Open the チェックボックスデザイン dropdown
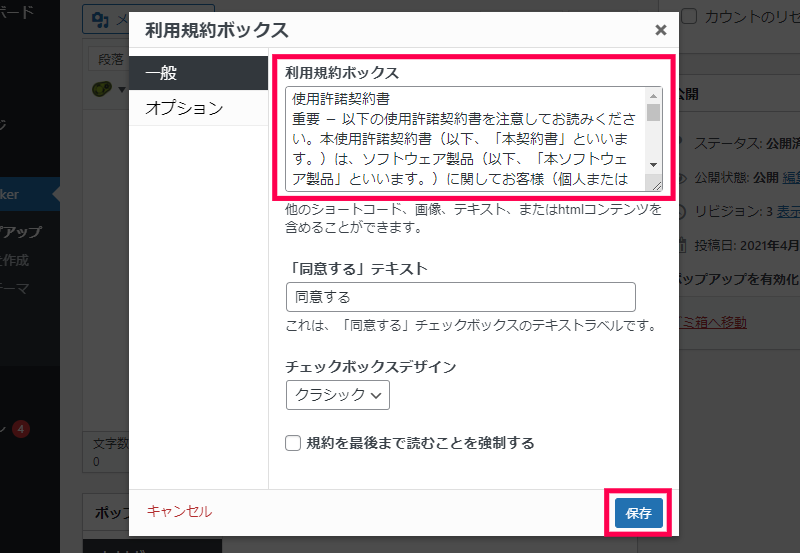 (338, 395)
